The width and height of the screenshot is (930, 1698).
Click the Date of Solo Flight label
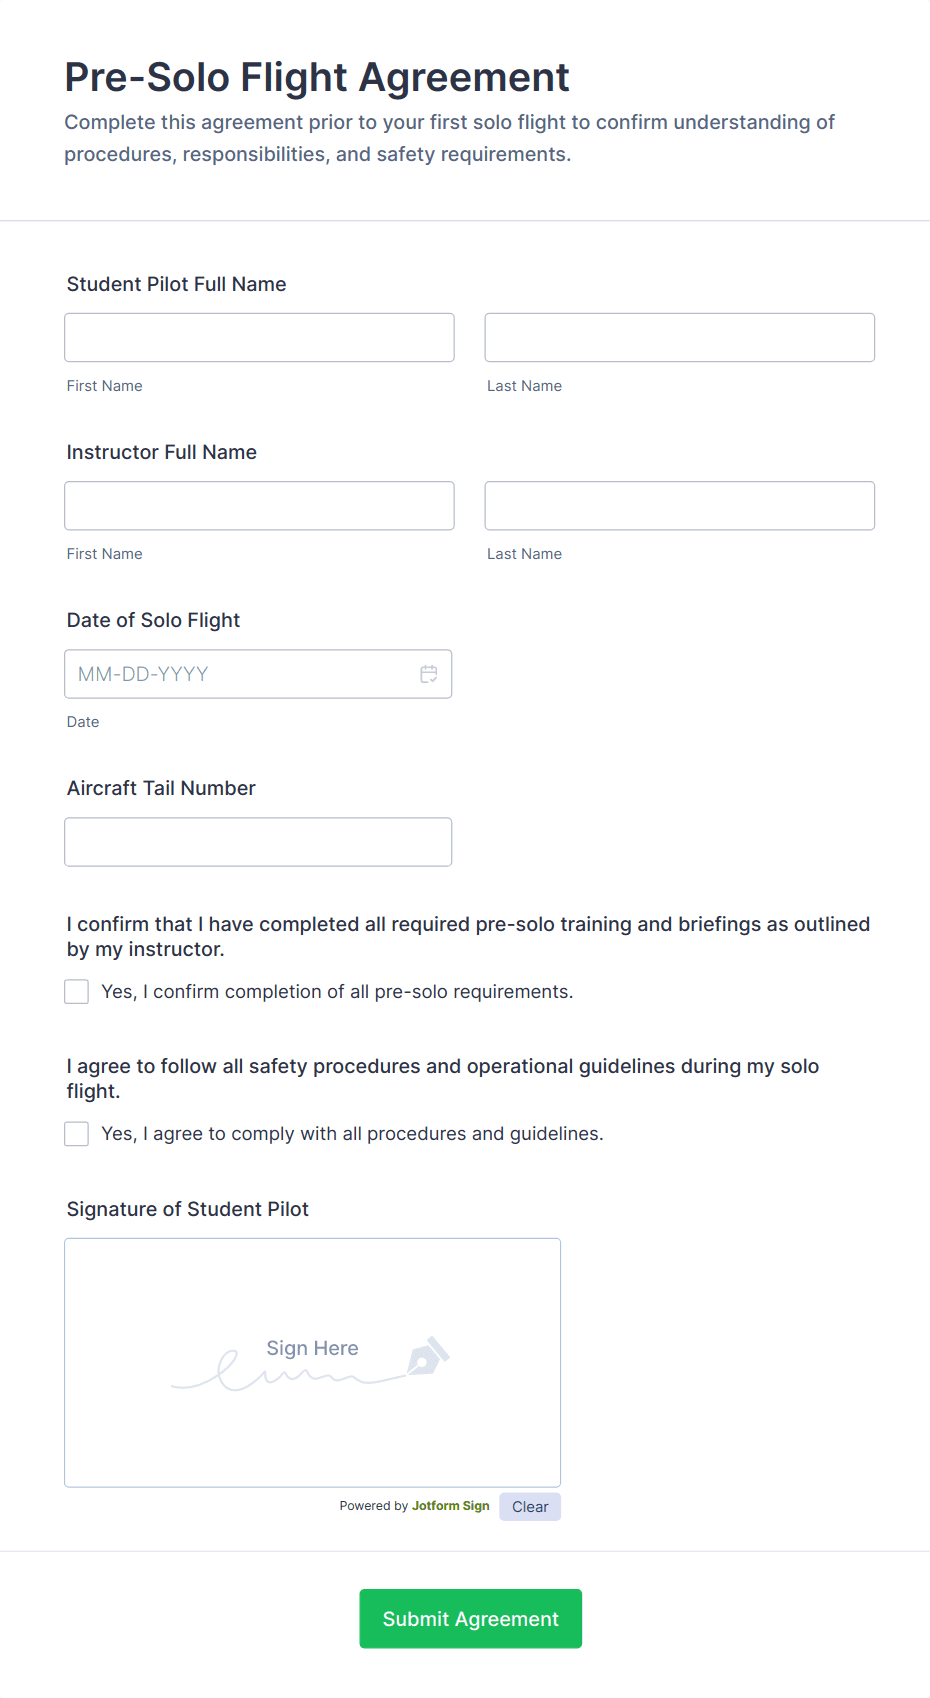(x=153, y=620)
